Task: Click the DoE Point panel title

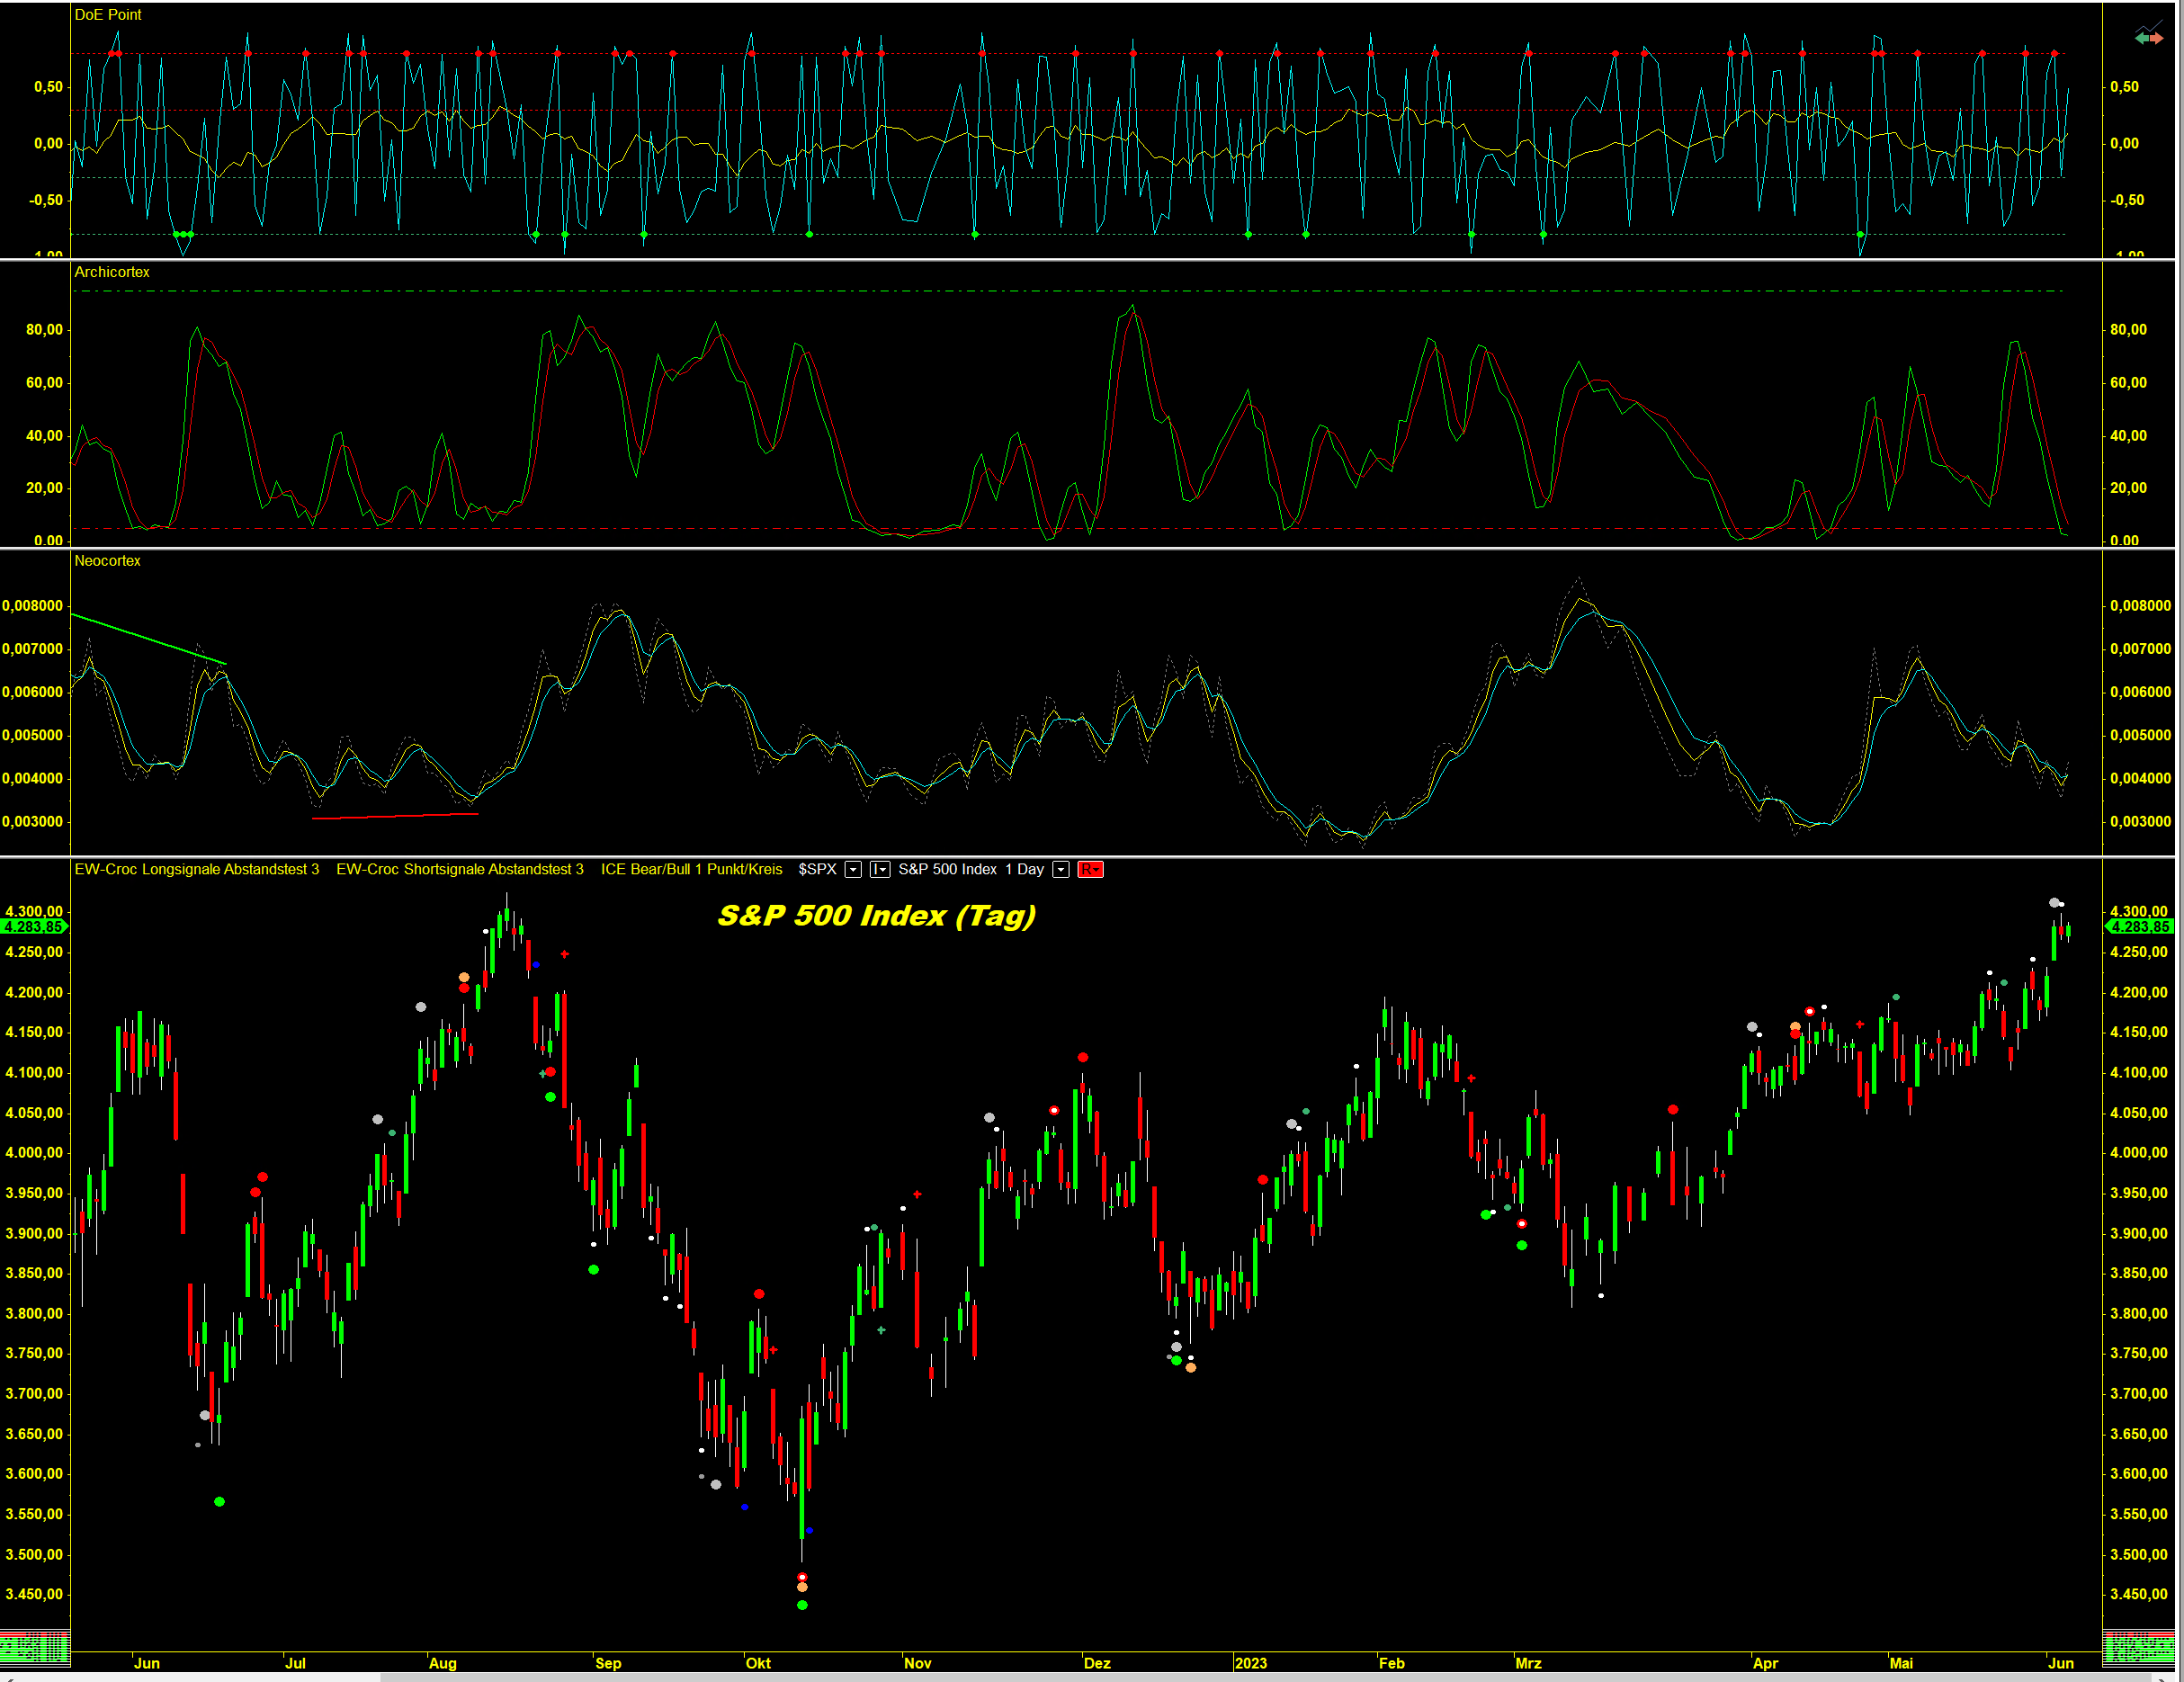Action: (x=107, y=15)
